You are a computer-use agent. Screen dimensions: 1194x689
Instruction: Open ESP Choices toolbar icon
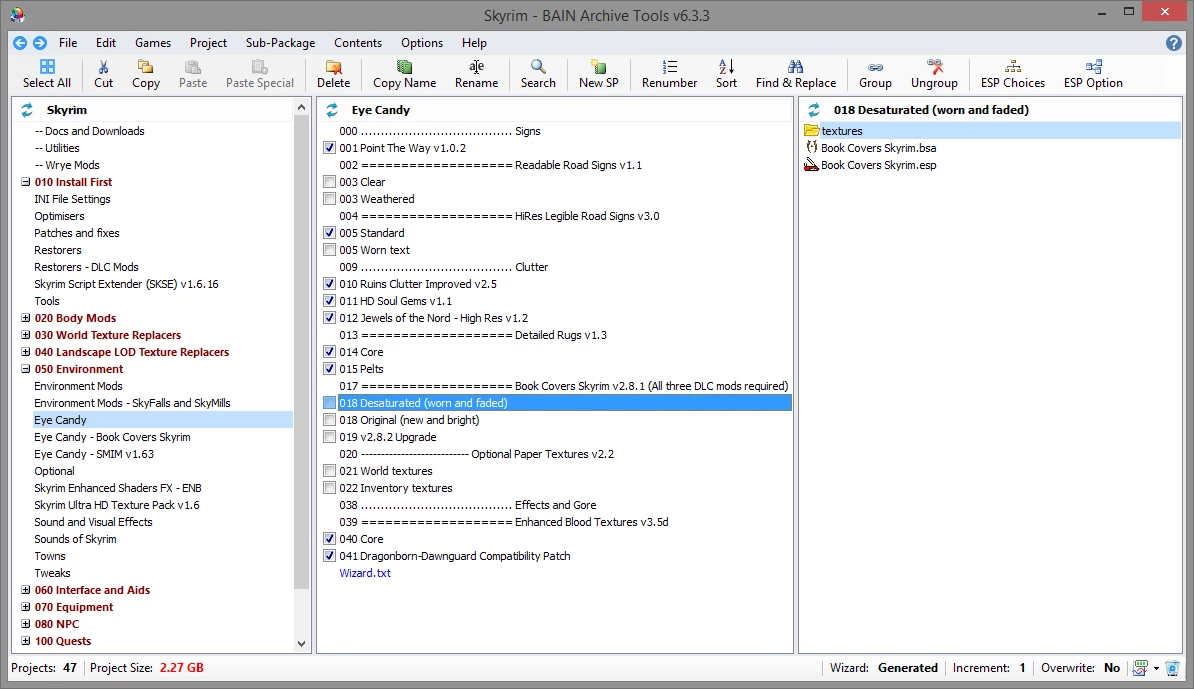[x=1013, y=67]
